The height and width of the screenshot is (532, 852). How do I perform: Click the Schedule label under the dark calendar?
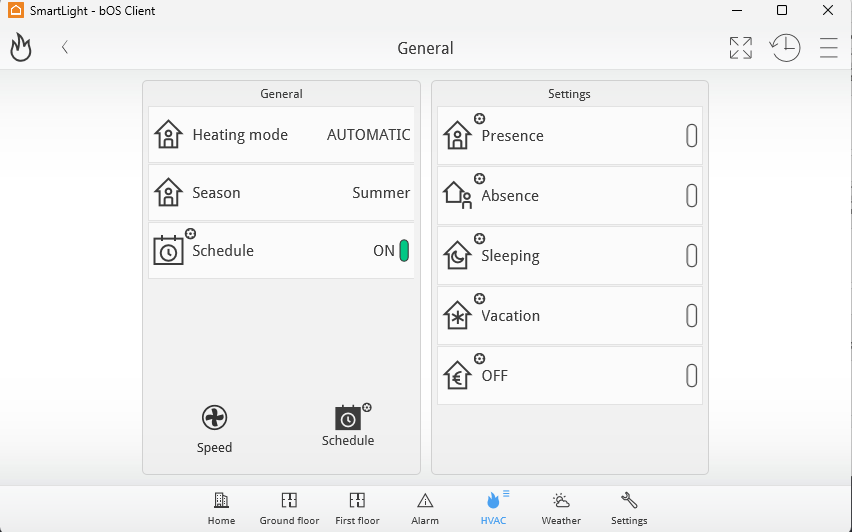(x=348, y=441)
